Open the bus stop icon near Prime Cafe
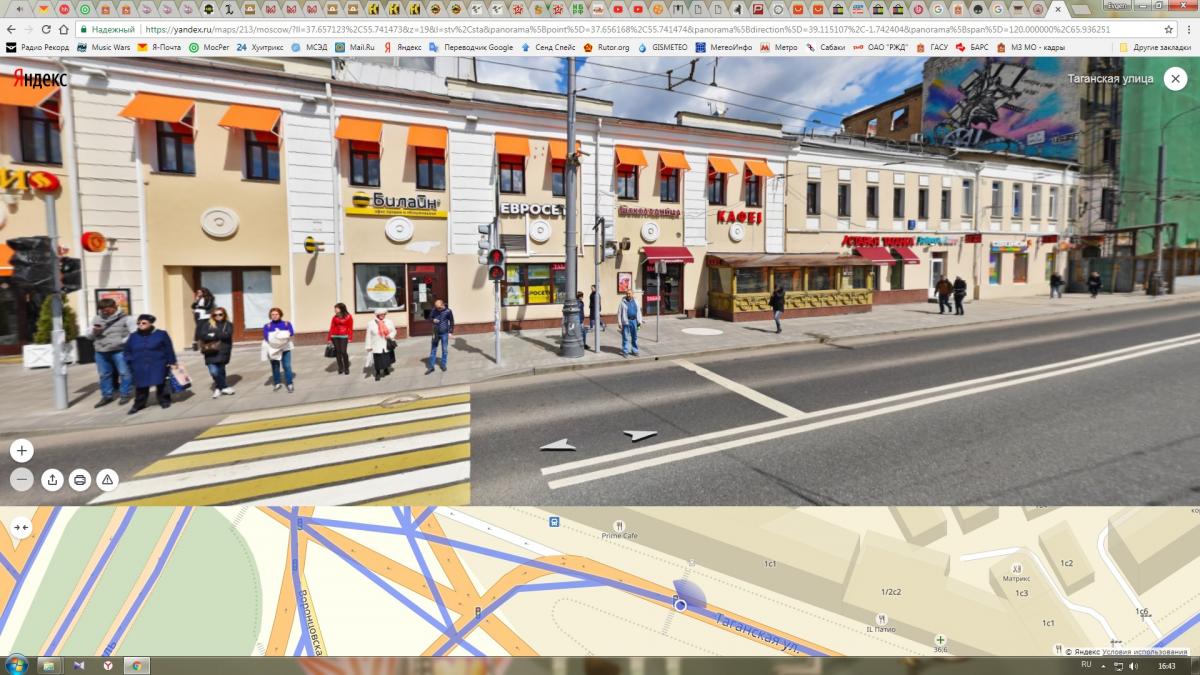Image resolution: width=1200 pixels, height=675 pixels. click(554, 521)
